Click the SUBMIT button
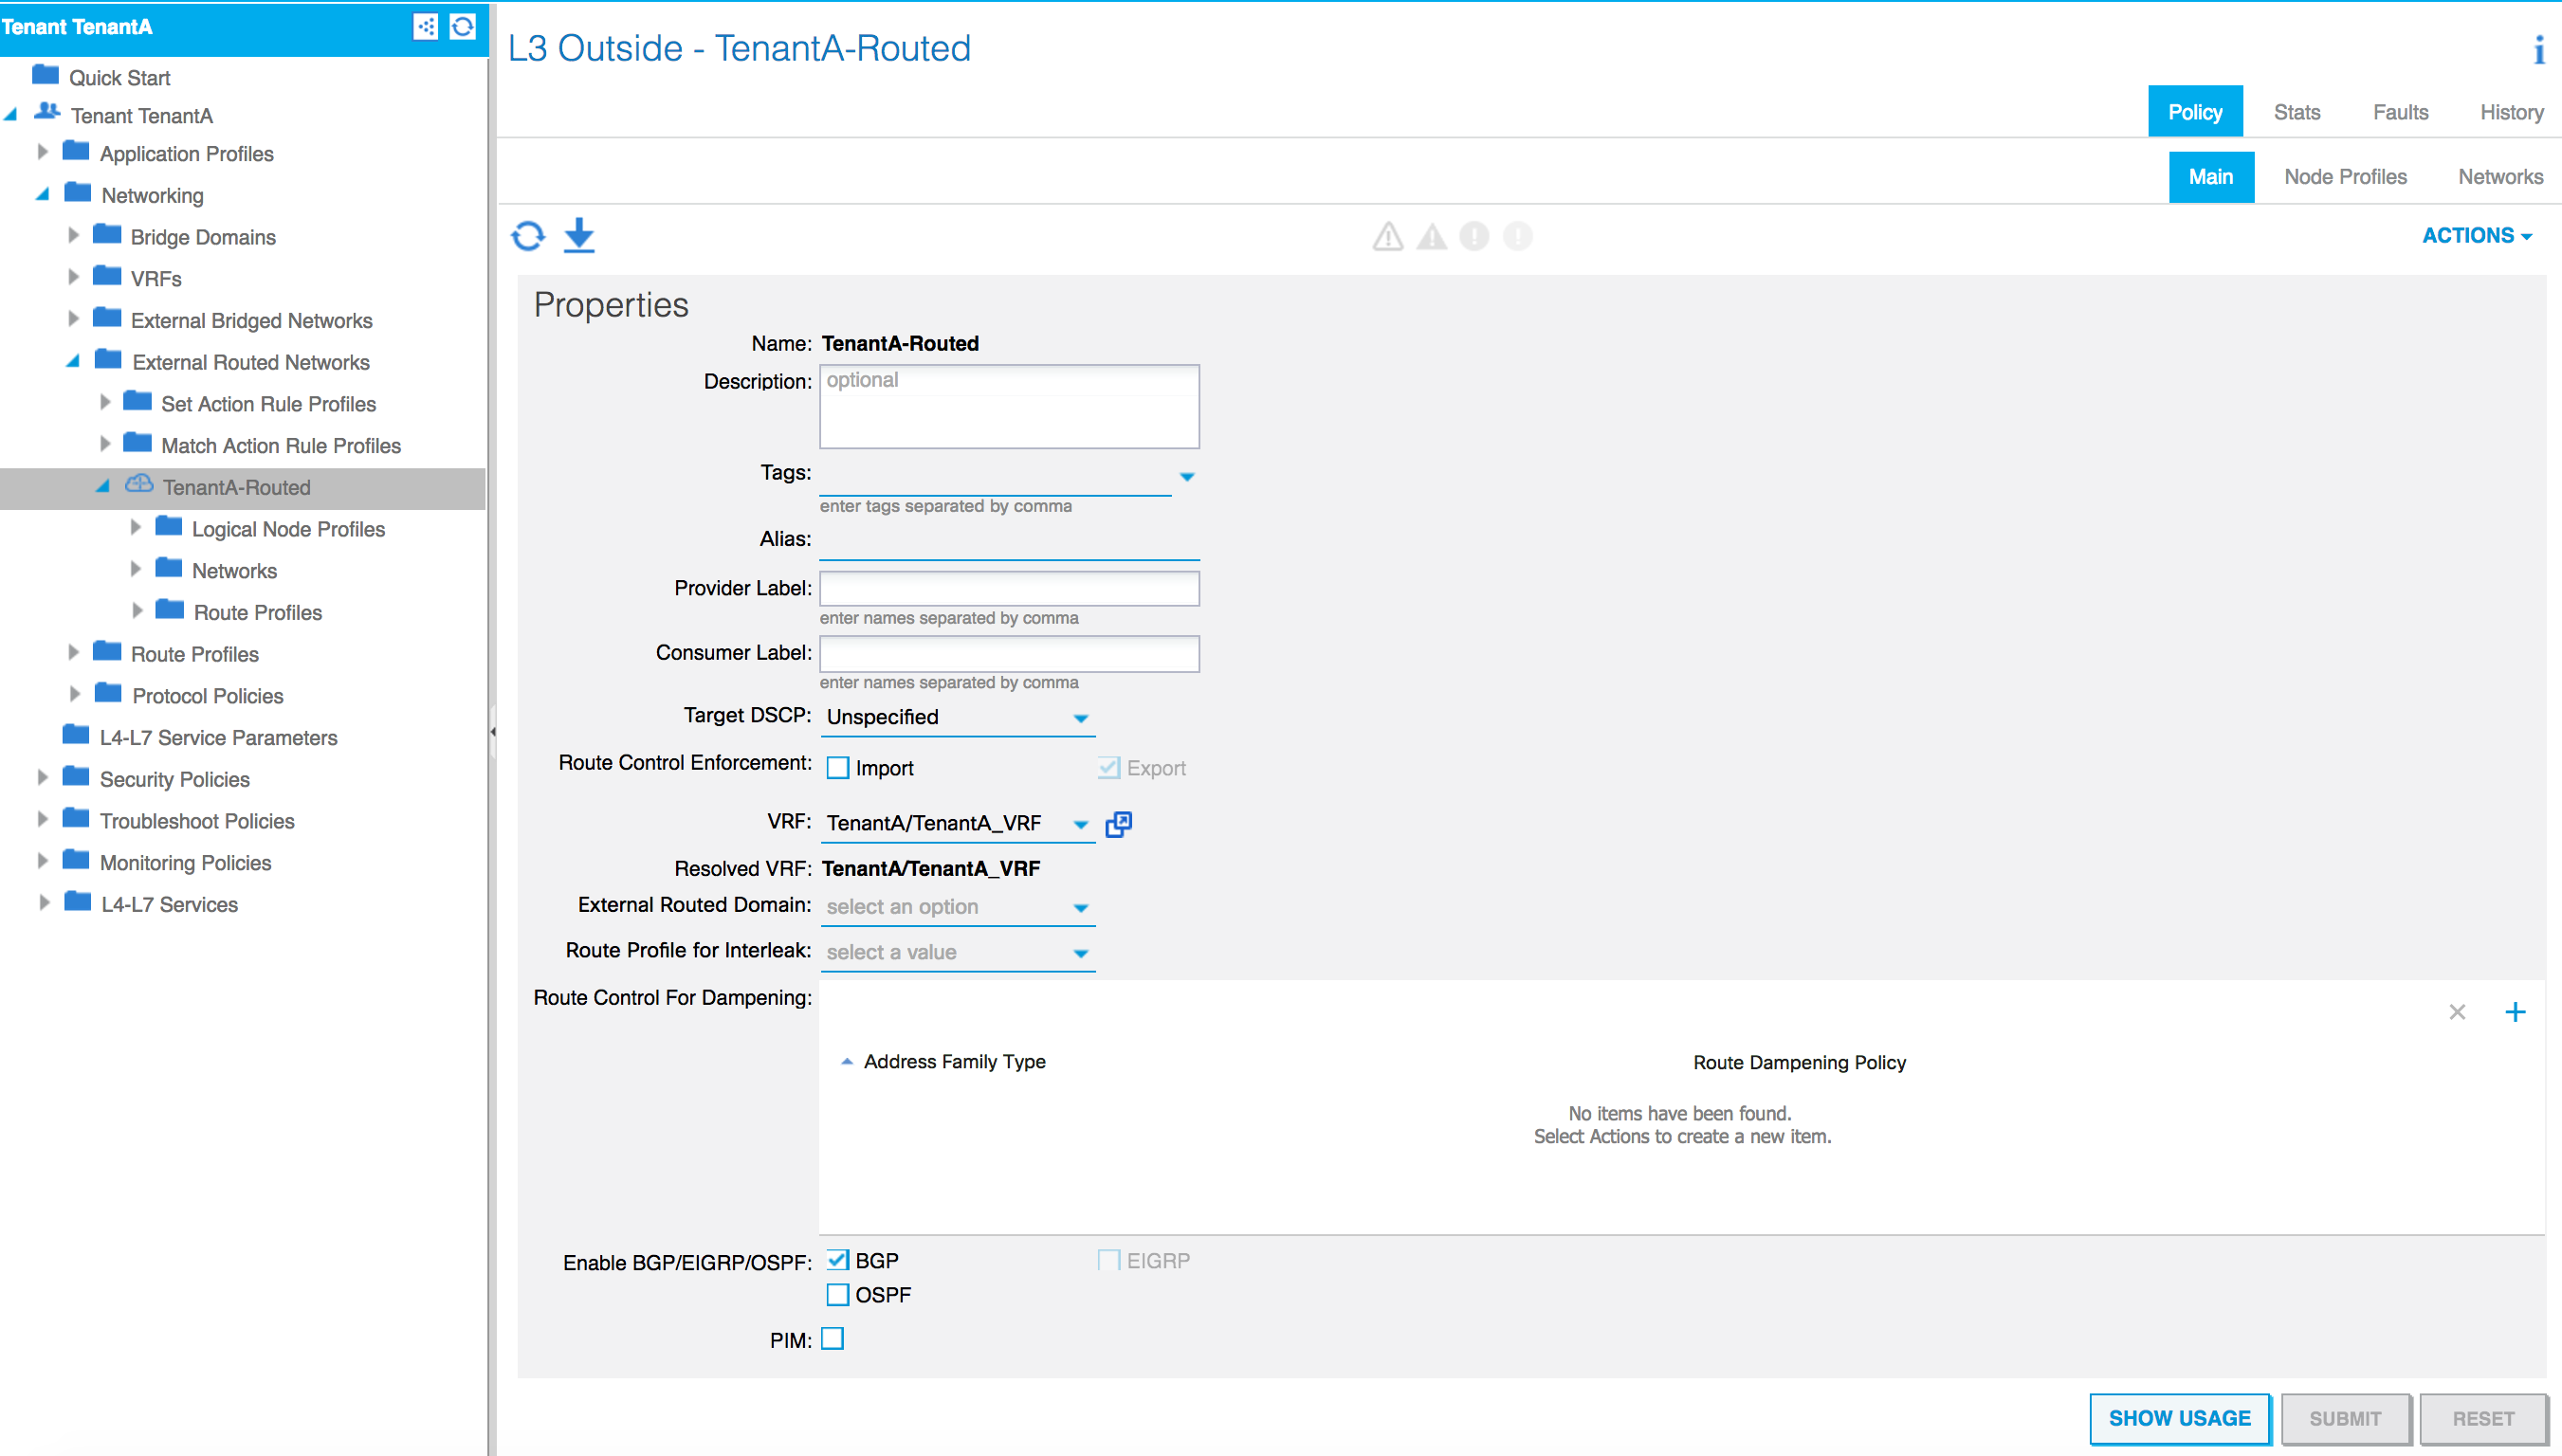The height and width of the screenshot is (1456, 2562). 2344,1418
